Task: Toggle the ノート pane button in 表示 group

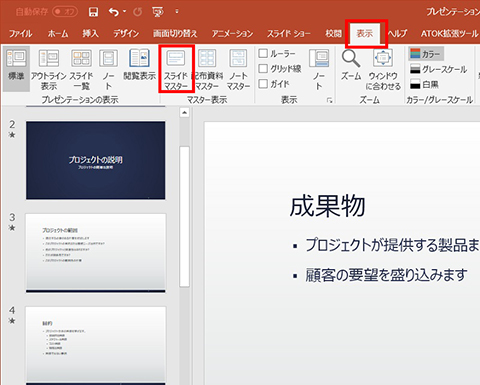Action: point(319,69)
